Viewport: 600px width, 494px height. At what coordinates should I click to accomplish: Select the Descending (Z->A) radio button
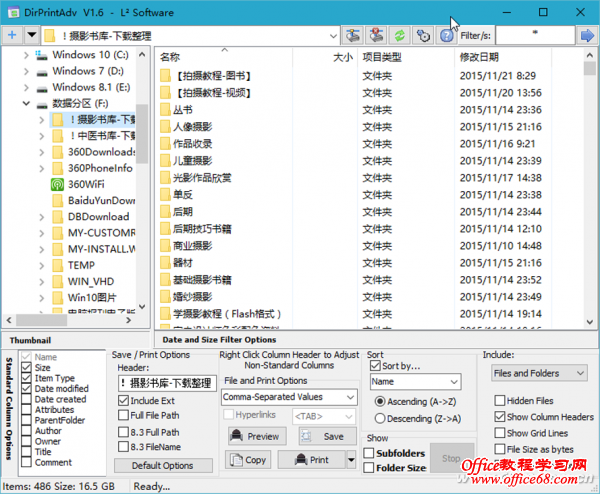coord(380,419)
